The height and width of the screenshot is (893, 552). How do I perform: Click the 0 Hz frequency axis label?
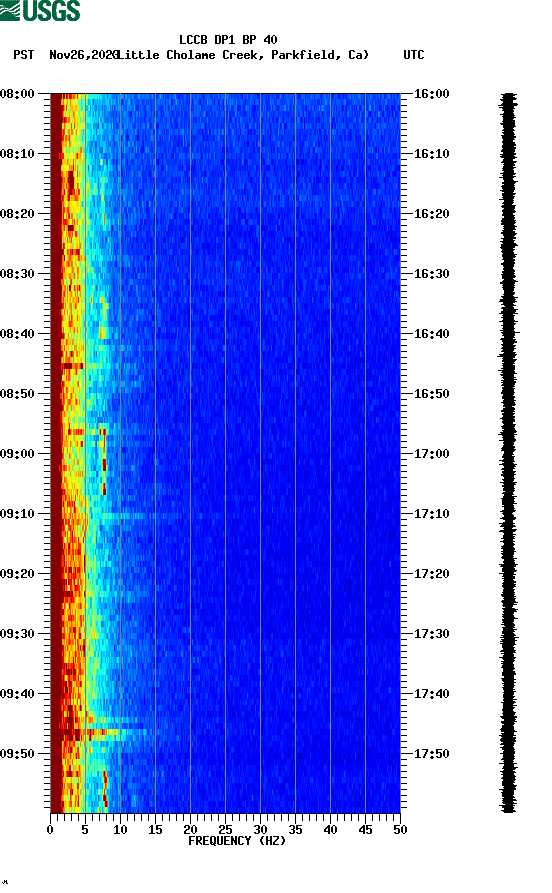pyautogui.click(x=50, y=830)
